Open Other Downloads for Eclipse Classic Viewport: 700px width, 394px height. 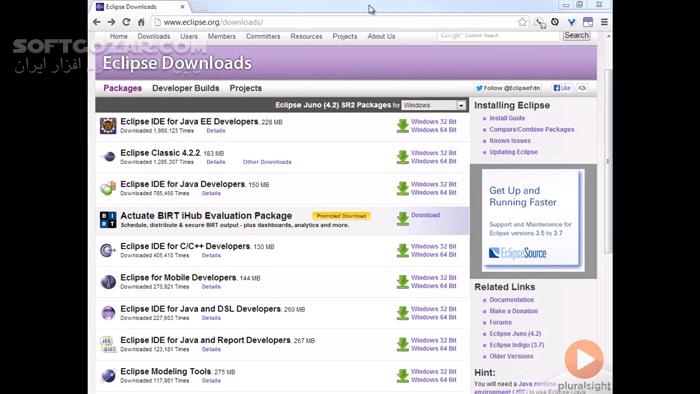tap(267, 162)
